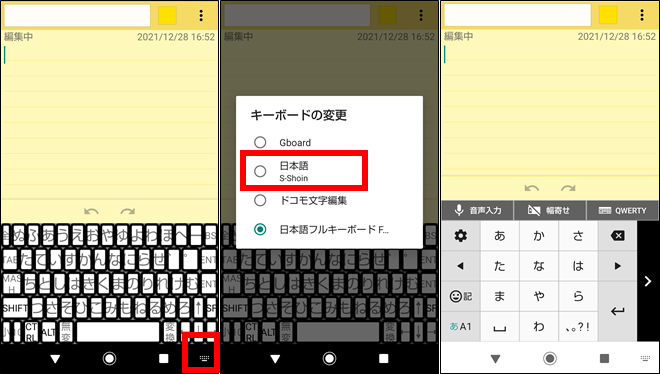Toggle the SHIFT key on the full keyboard
The width and height of the screenshot is (660, 374).
16,309
